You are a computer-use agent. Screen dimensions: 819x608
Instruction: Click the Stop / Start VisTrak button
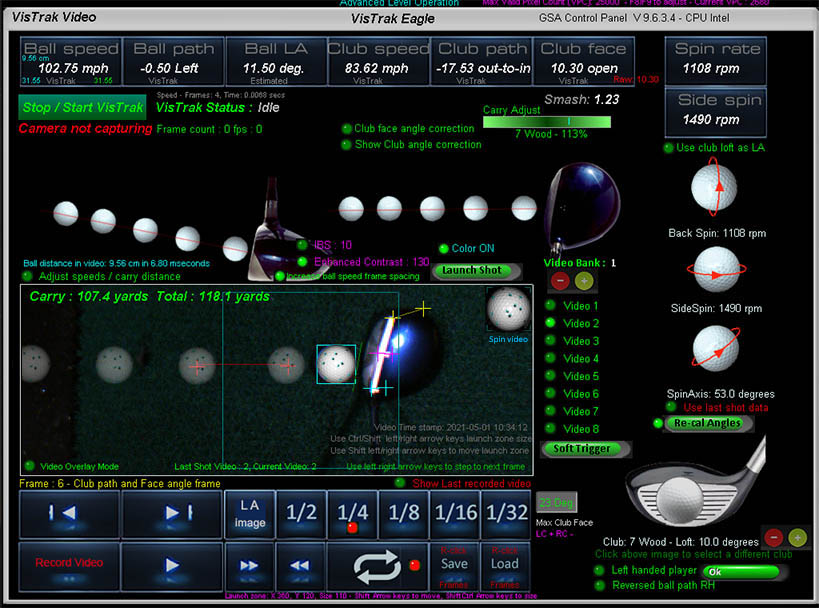tap(83, 108)
